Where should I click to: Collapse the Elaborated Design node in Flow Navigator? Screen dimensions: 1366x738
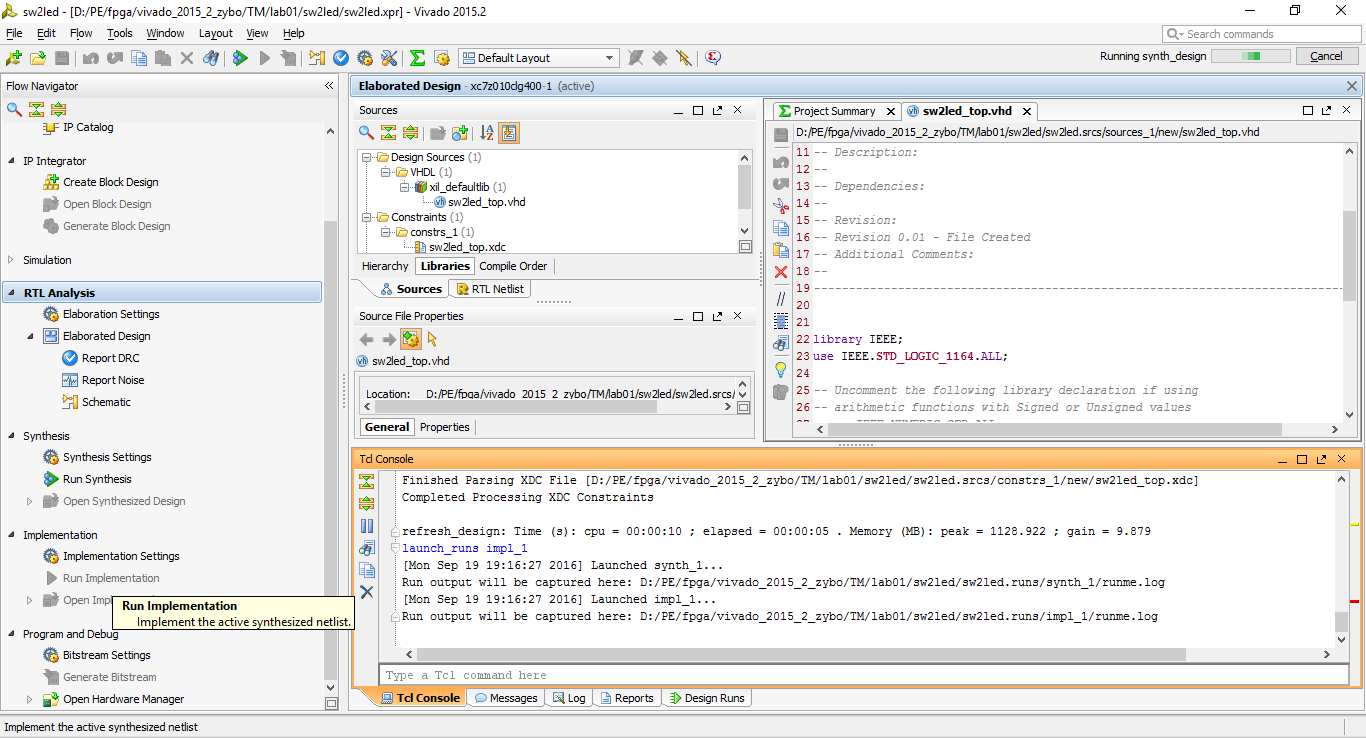pyautogui.click(x=30, y=336)
